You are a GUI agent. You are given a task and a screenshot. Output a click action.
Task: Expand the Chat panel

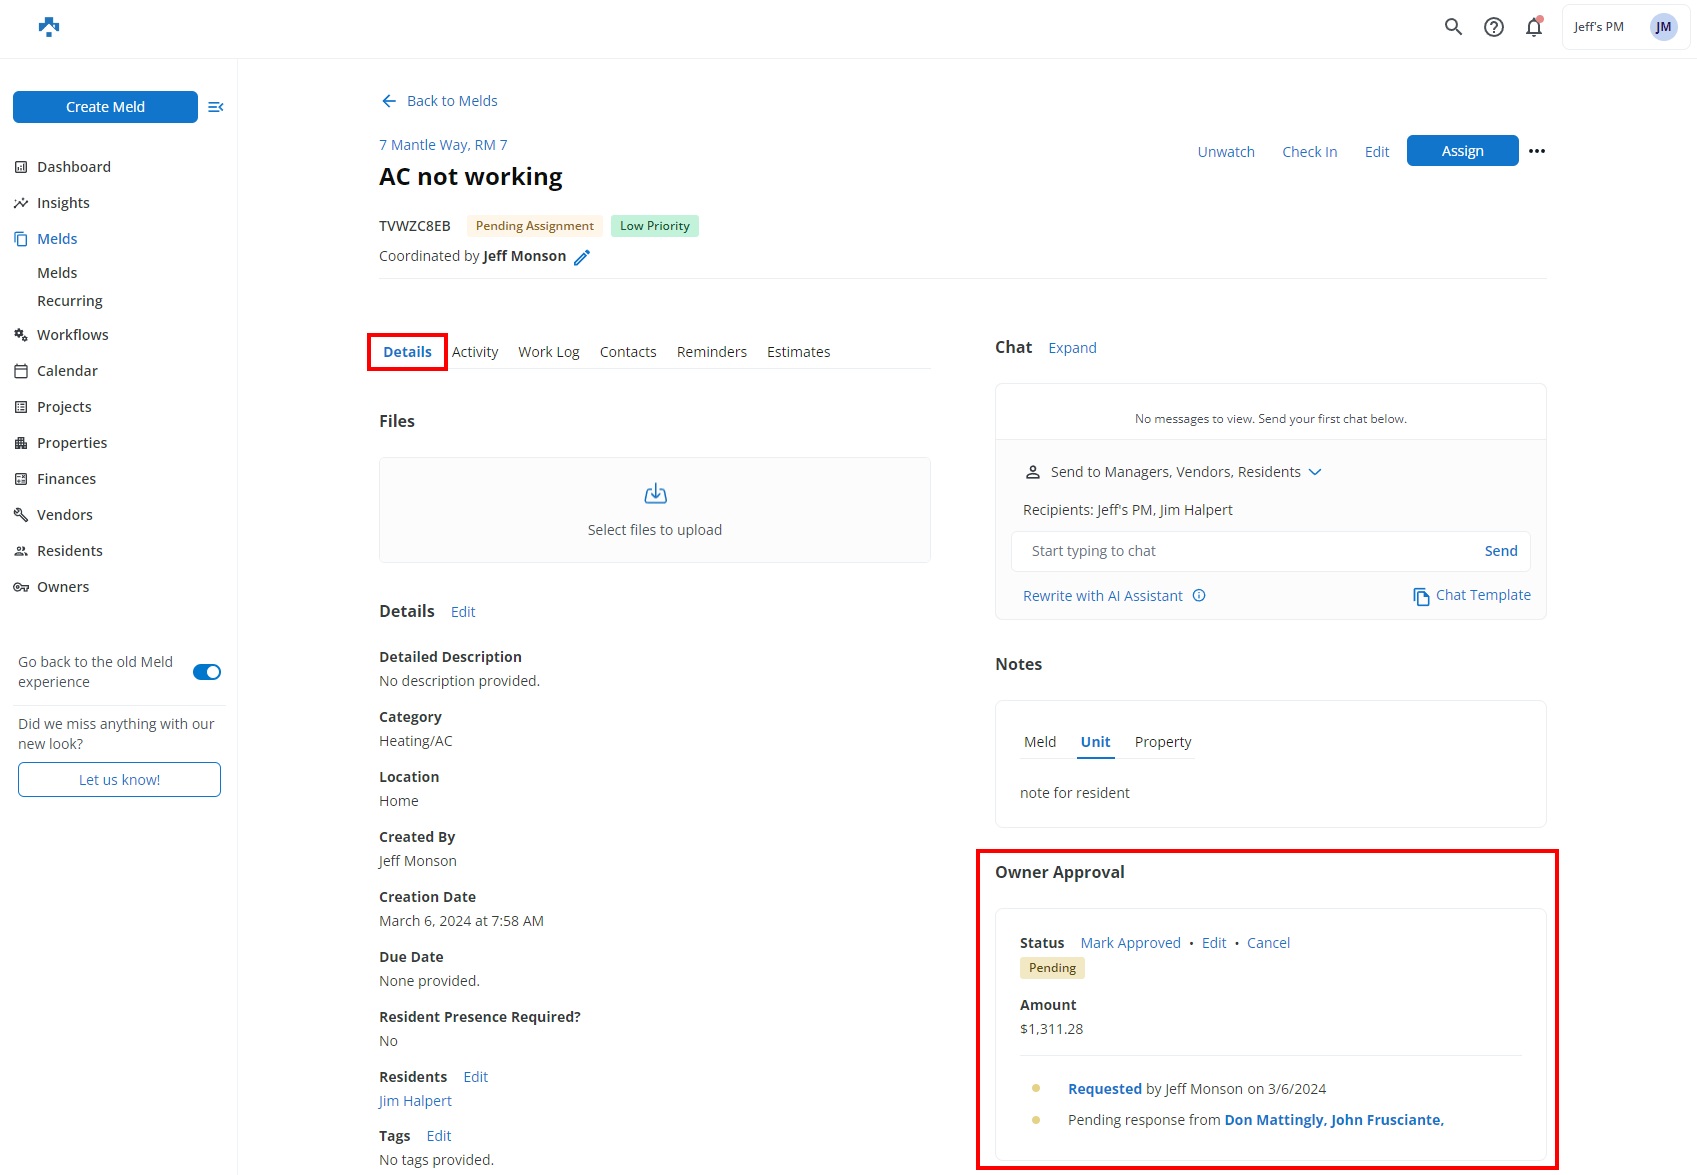(x=1072, y=348)
